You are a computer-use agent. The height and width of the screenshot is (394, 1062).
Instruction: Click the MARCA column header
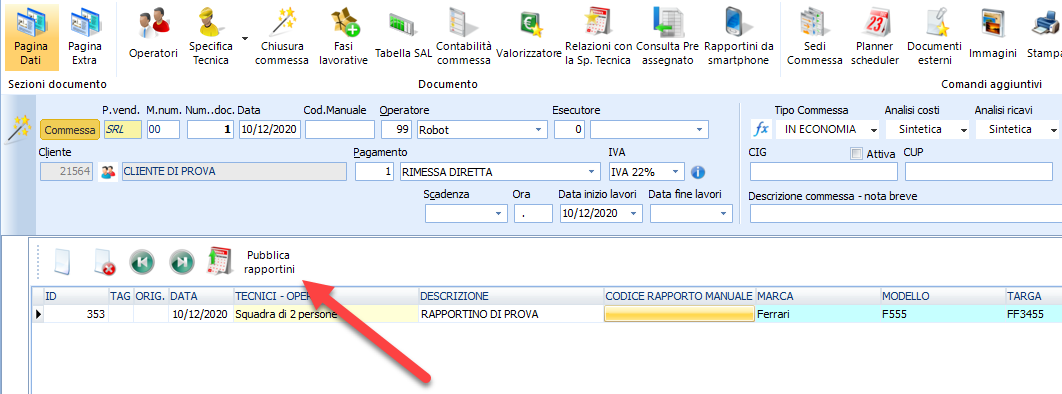(x=817, y=297)
